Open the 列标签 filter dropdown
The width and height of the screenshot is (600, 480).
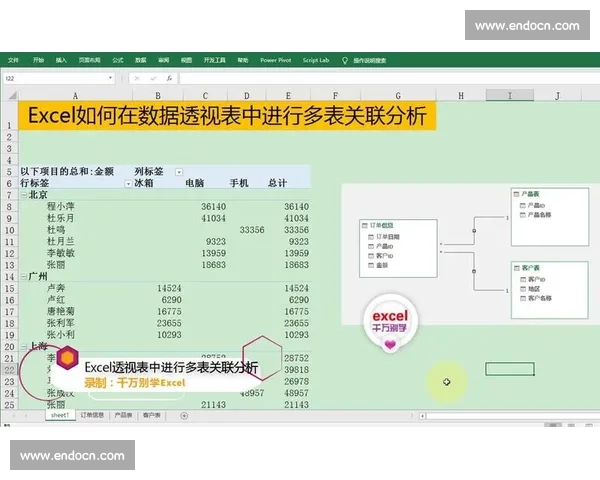click(179, 172)
